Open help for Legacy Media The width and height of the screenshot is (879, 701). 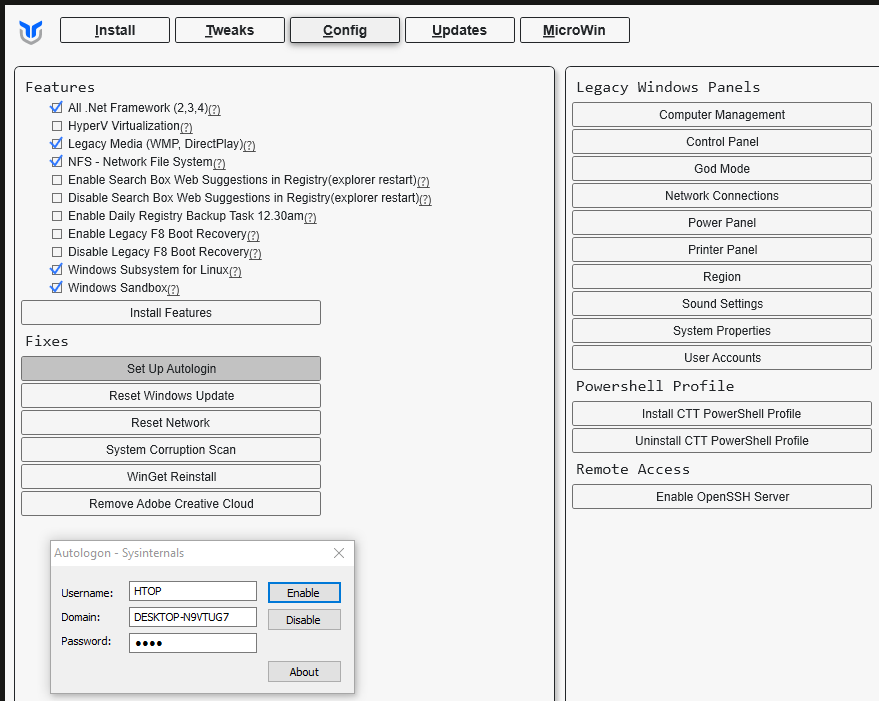249,145
